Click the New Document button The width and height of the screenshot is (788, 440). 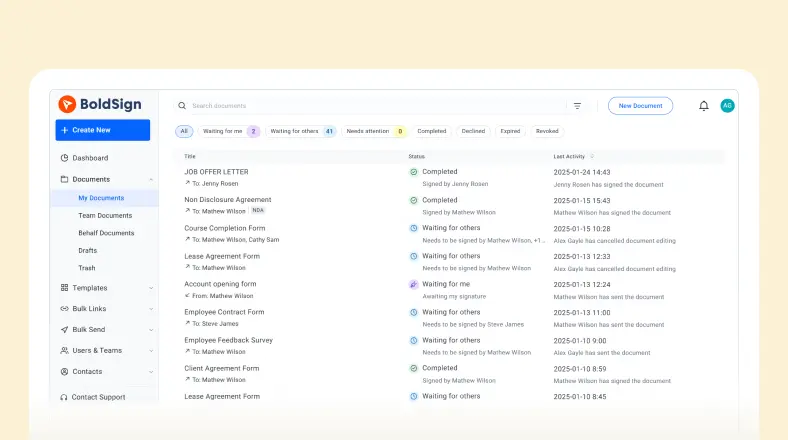click(640, 106)
